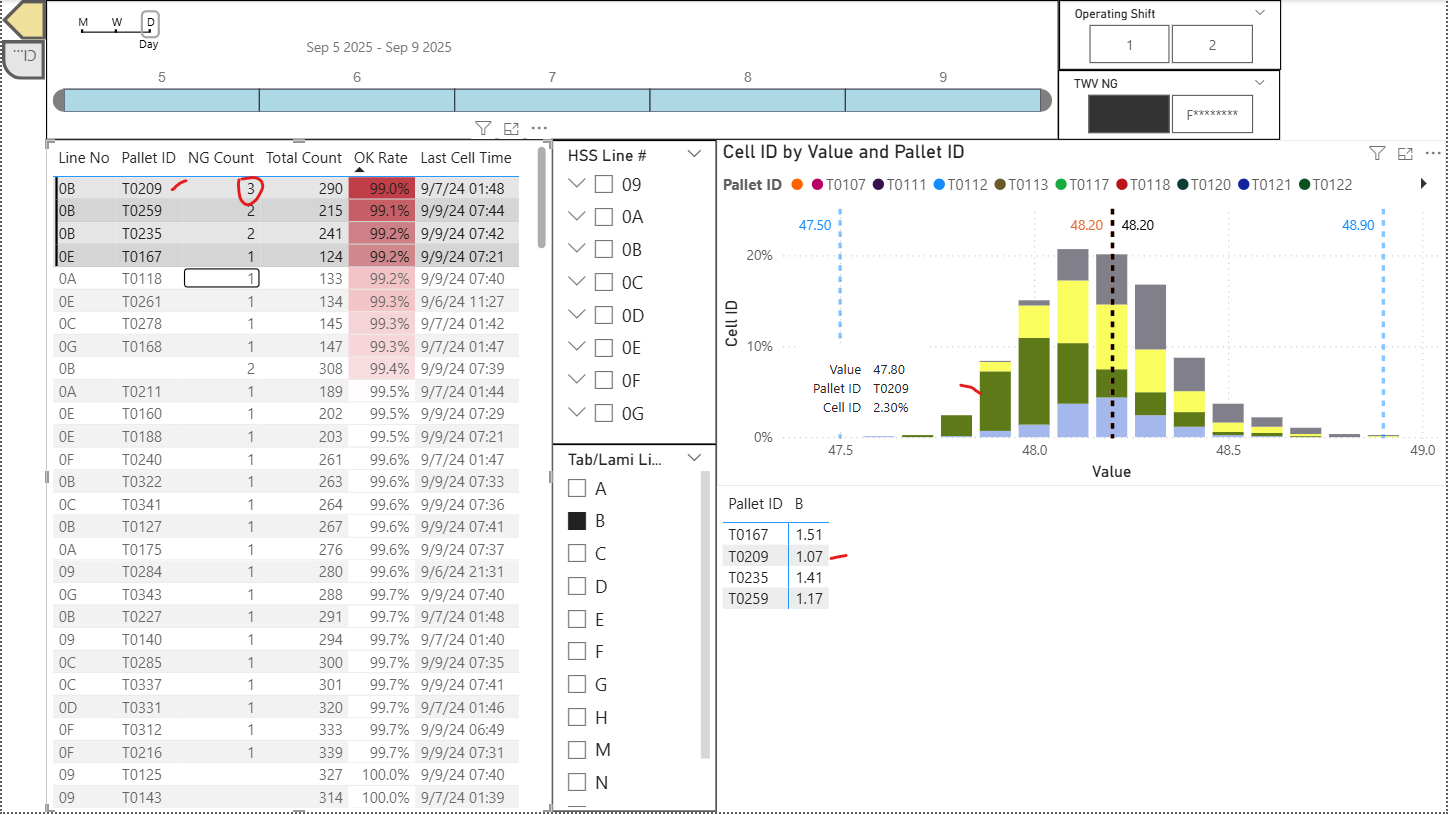Open more options for the Cell ID chart
Screen dimensions: 1448x815
(x=1433, y=153)
